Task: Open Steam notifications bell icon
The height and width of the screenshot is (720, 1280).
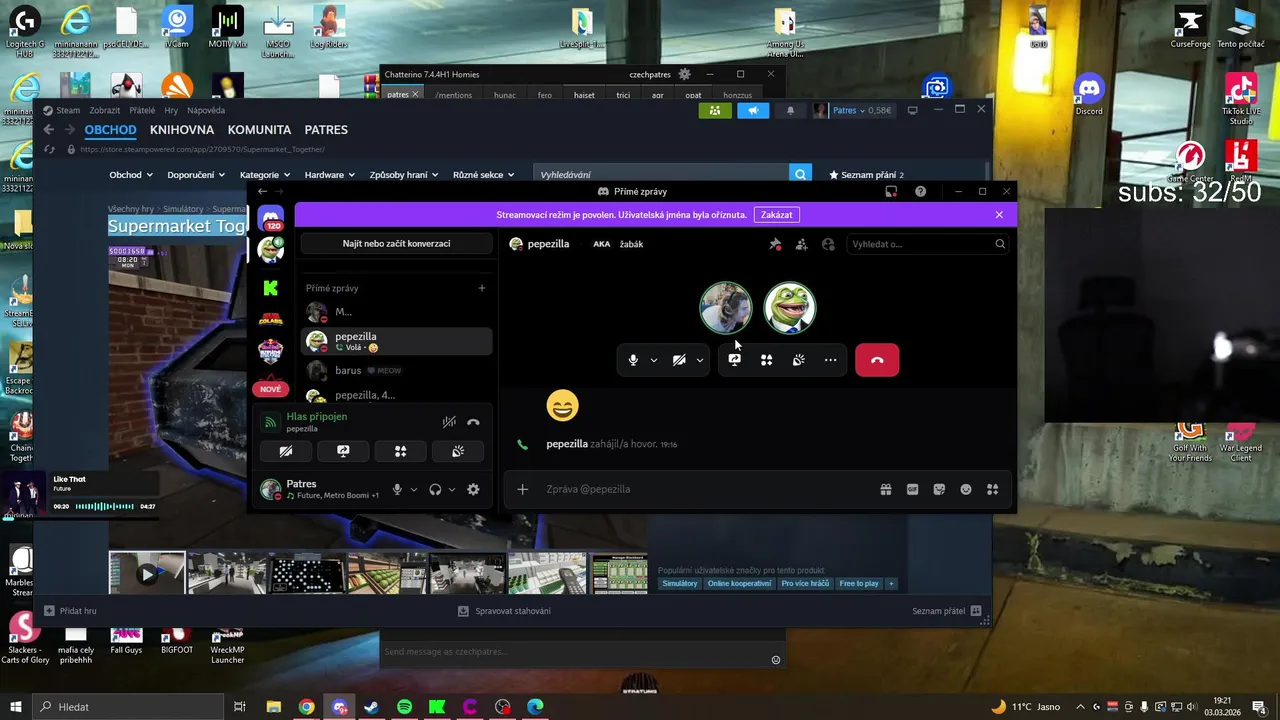Action: pos(790,110)
